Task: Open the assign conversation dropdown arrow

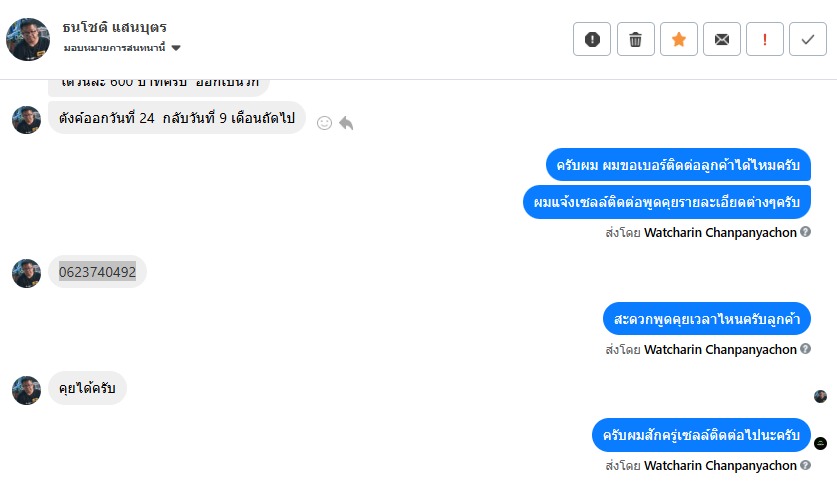Action: coord(176,48)
